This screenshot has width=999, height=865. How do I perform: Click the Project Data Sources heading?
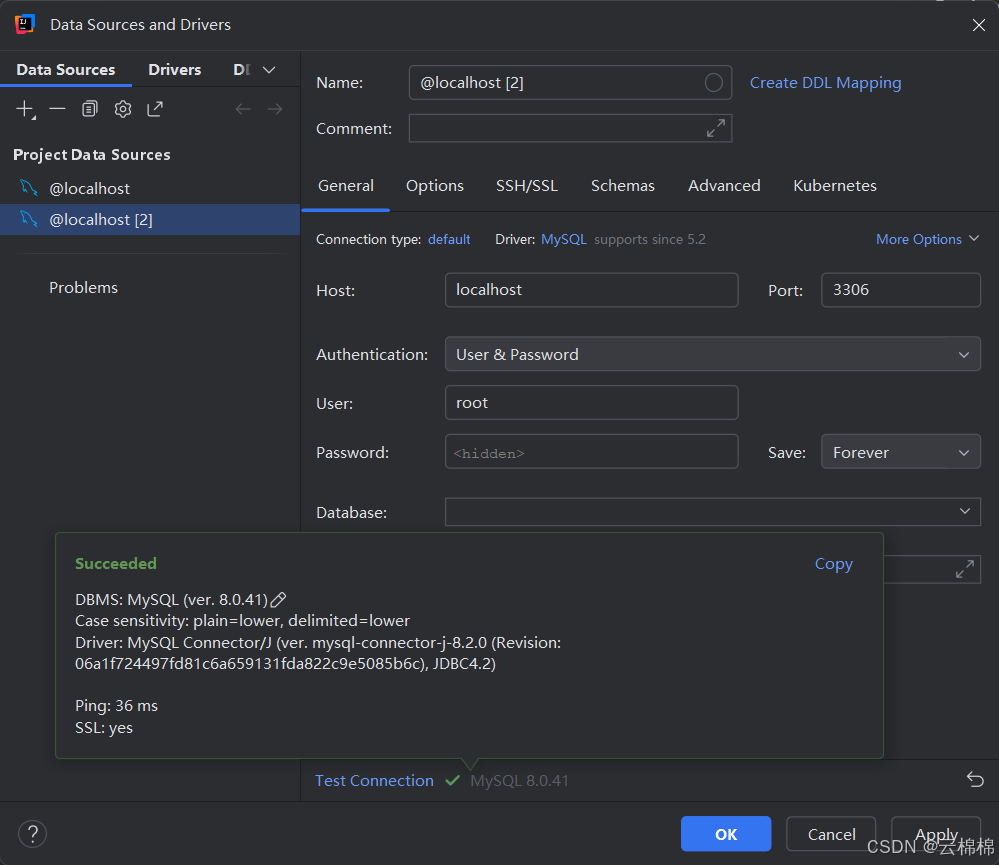point(92,155)
